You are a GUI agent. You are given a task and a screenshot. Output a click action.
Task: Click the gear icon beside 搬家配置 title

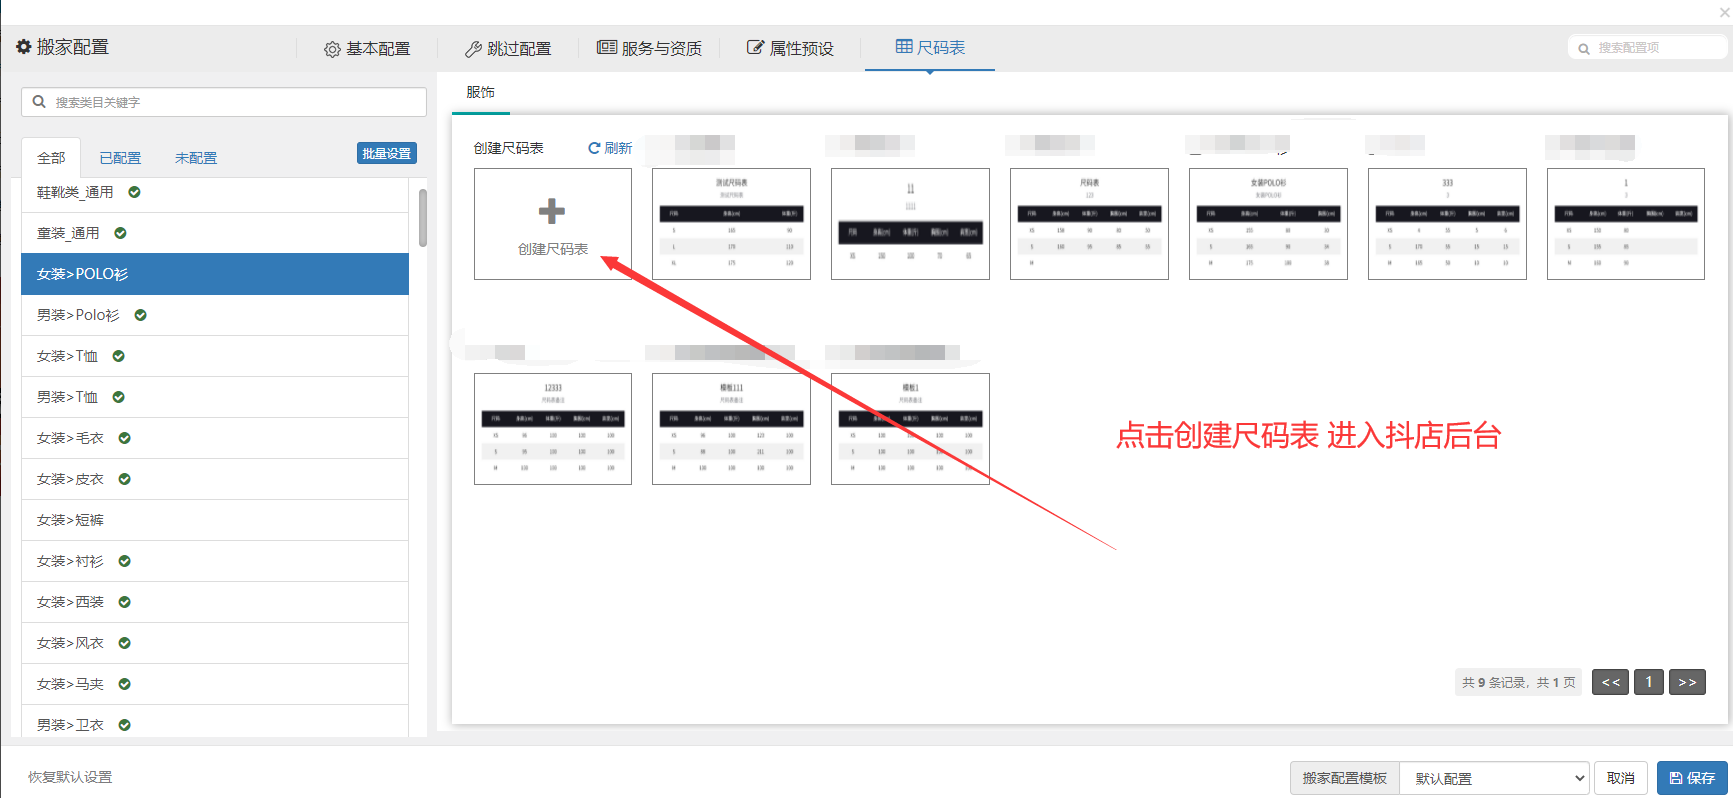pos(24,47)
